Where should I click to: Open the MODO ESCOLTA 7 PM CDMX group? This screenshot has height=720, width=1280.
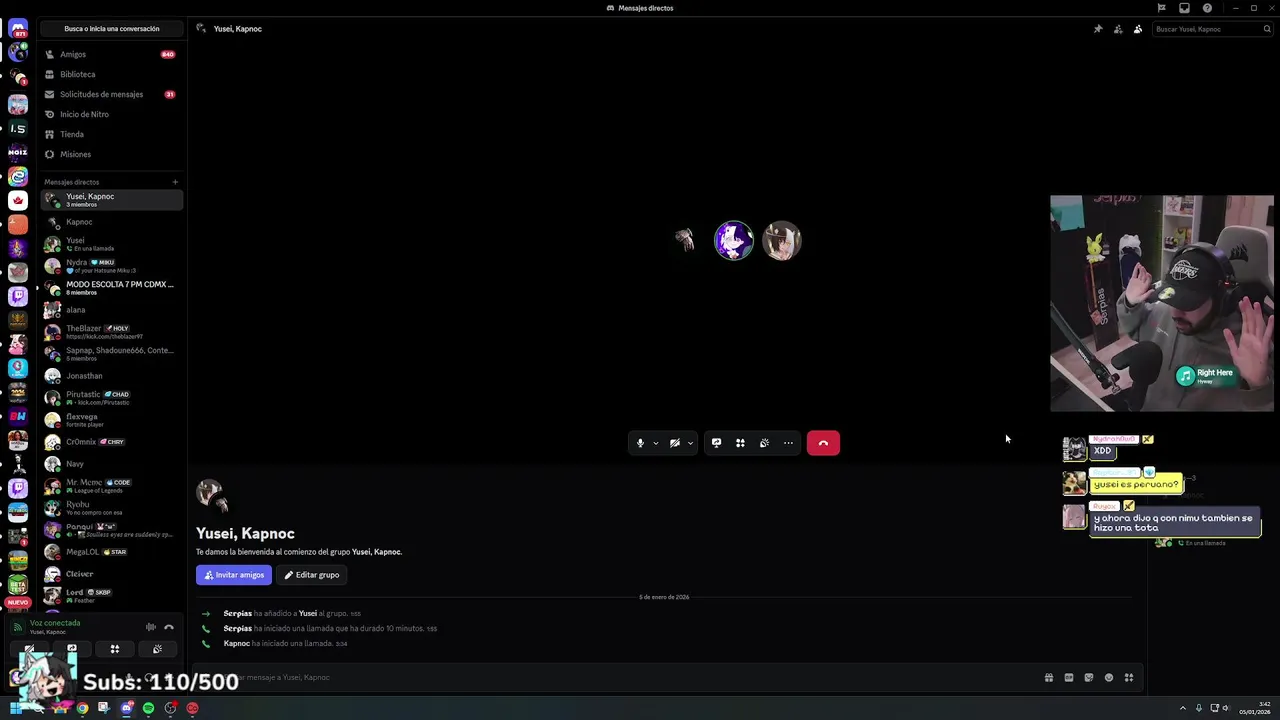click(111, 288)
